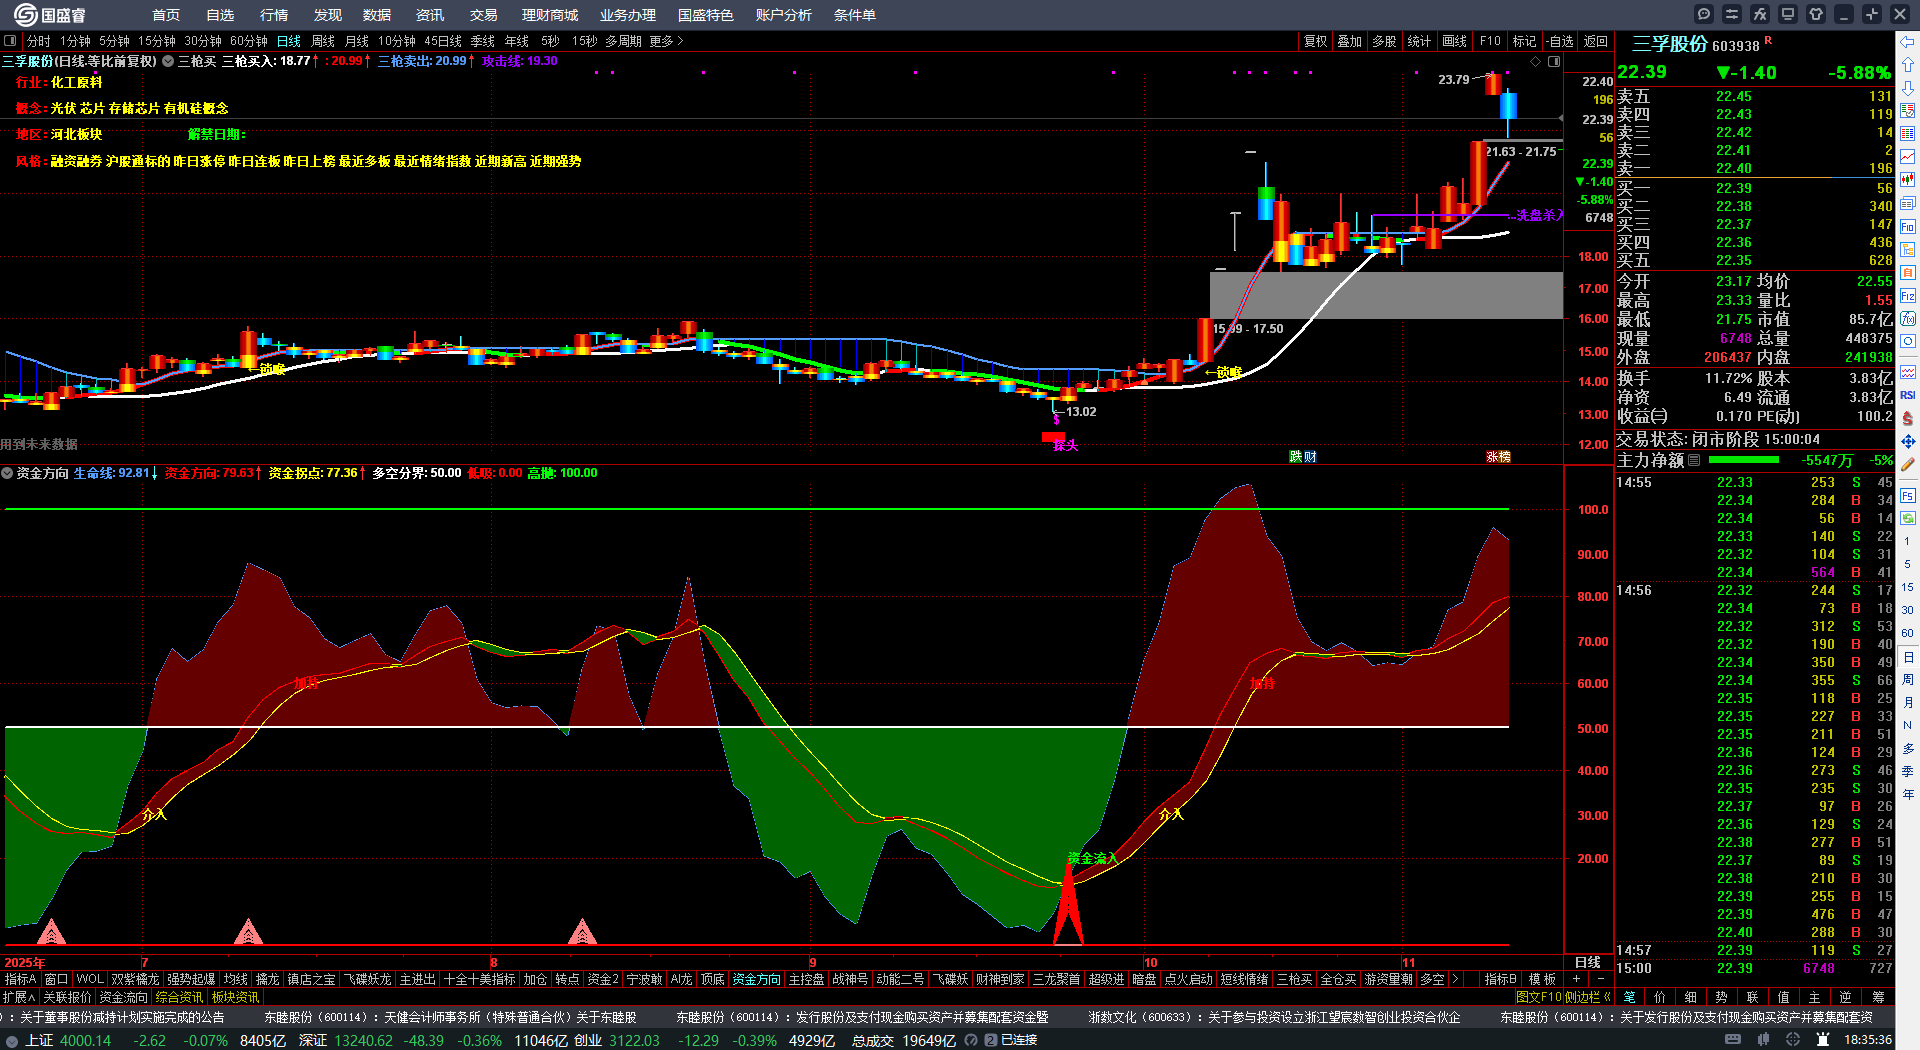Open the 账户分析 menu
Image resolution: width=1920 pixels, height=1050 pixels.
coord(784,15)
